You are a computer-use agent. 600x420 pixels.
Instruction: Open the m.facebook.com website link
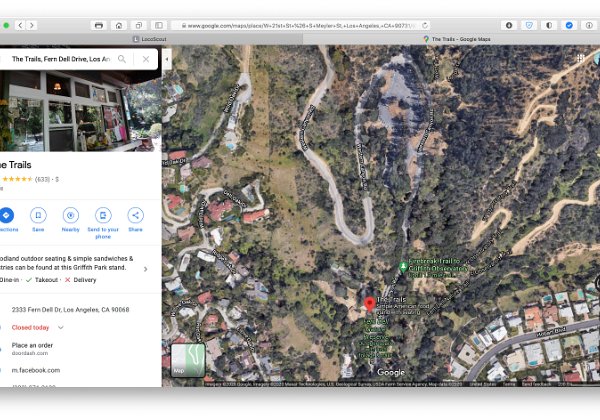tap(36, 370)
